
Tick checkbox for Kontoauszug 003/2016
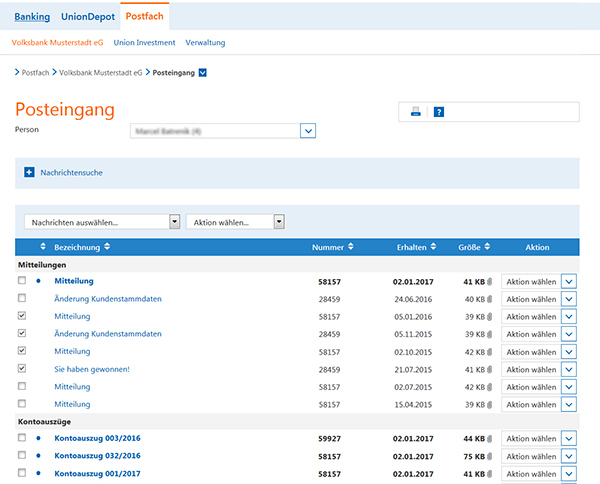(x=22, y=437)
